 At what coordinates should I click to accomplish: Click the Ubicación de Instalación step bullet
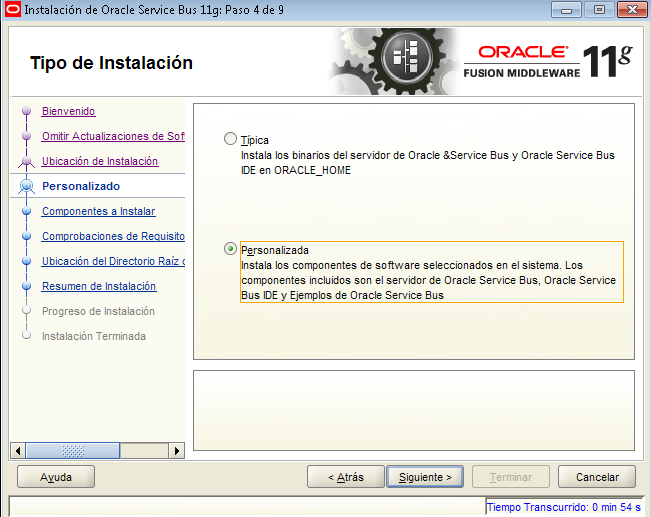click(x=27, y=161)
